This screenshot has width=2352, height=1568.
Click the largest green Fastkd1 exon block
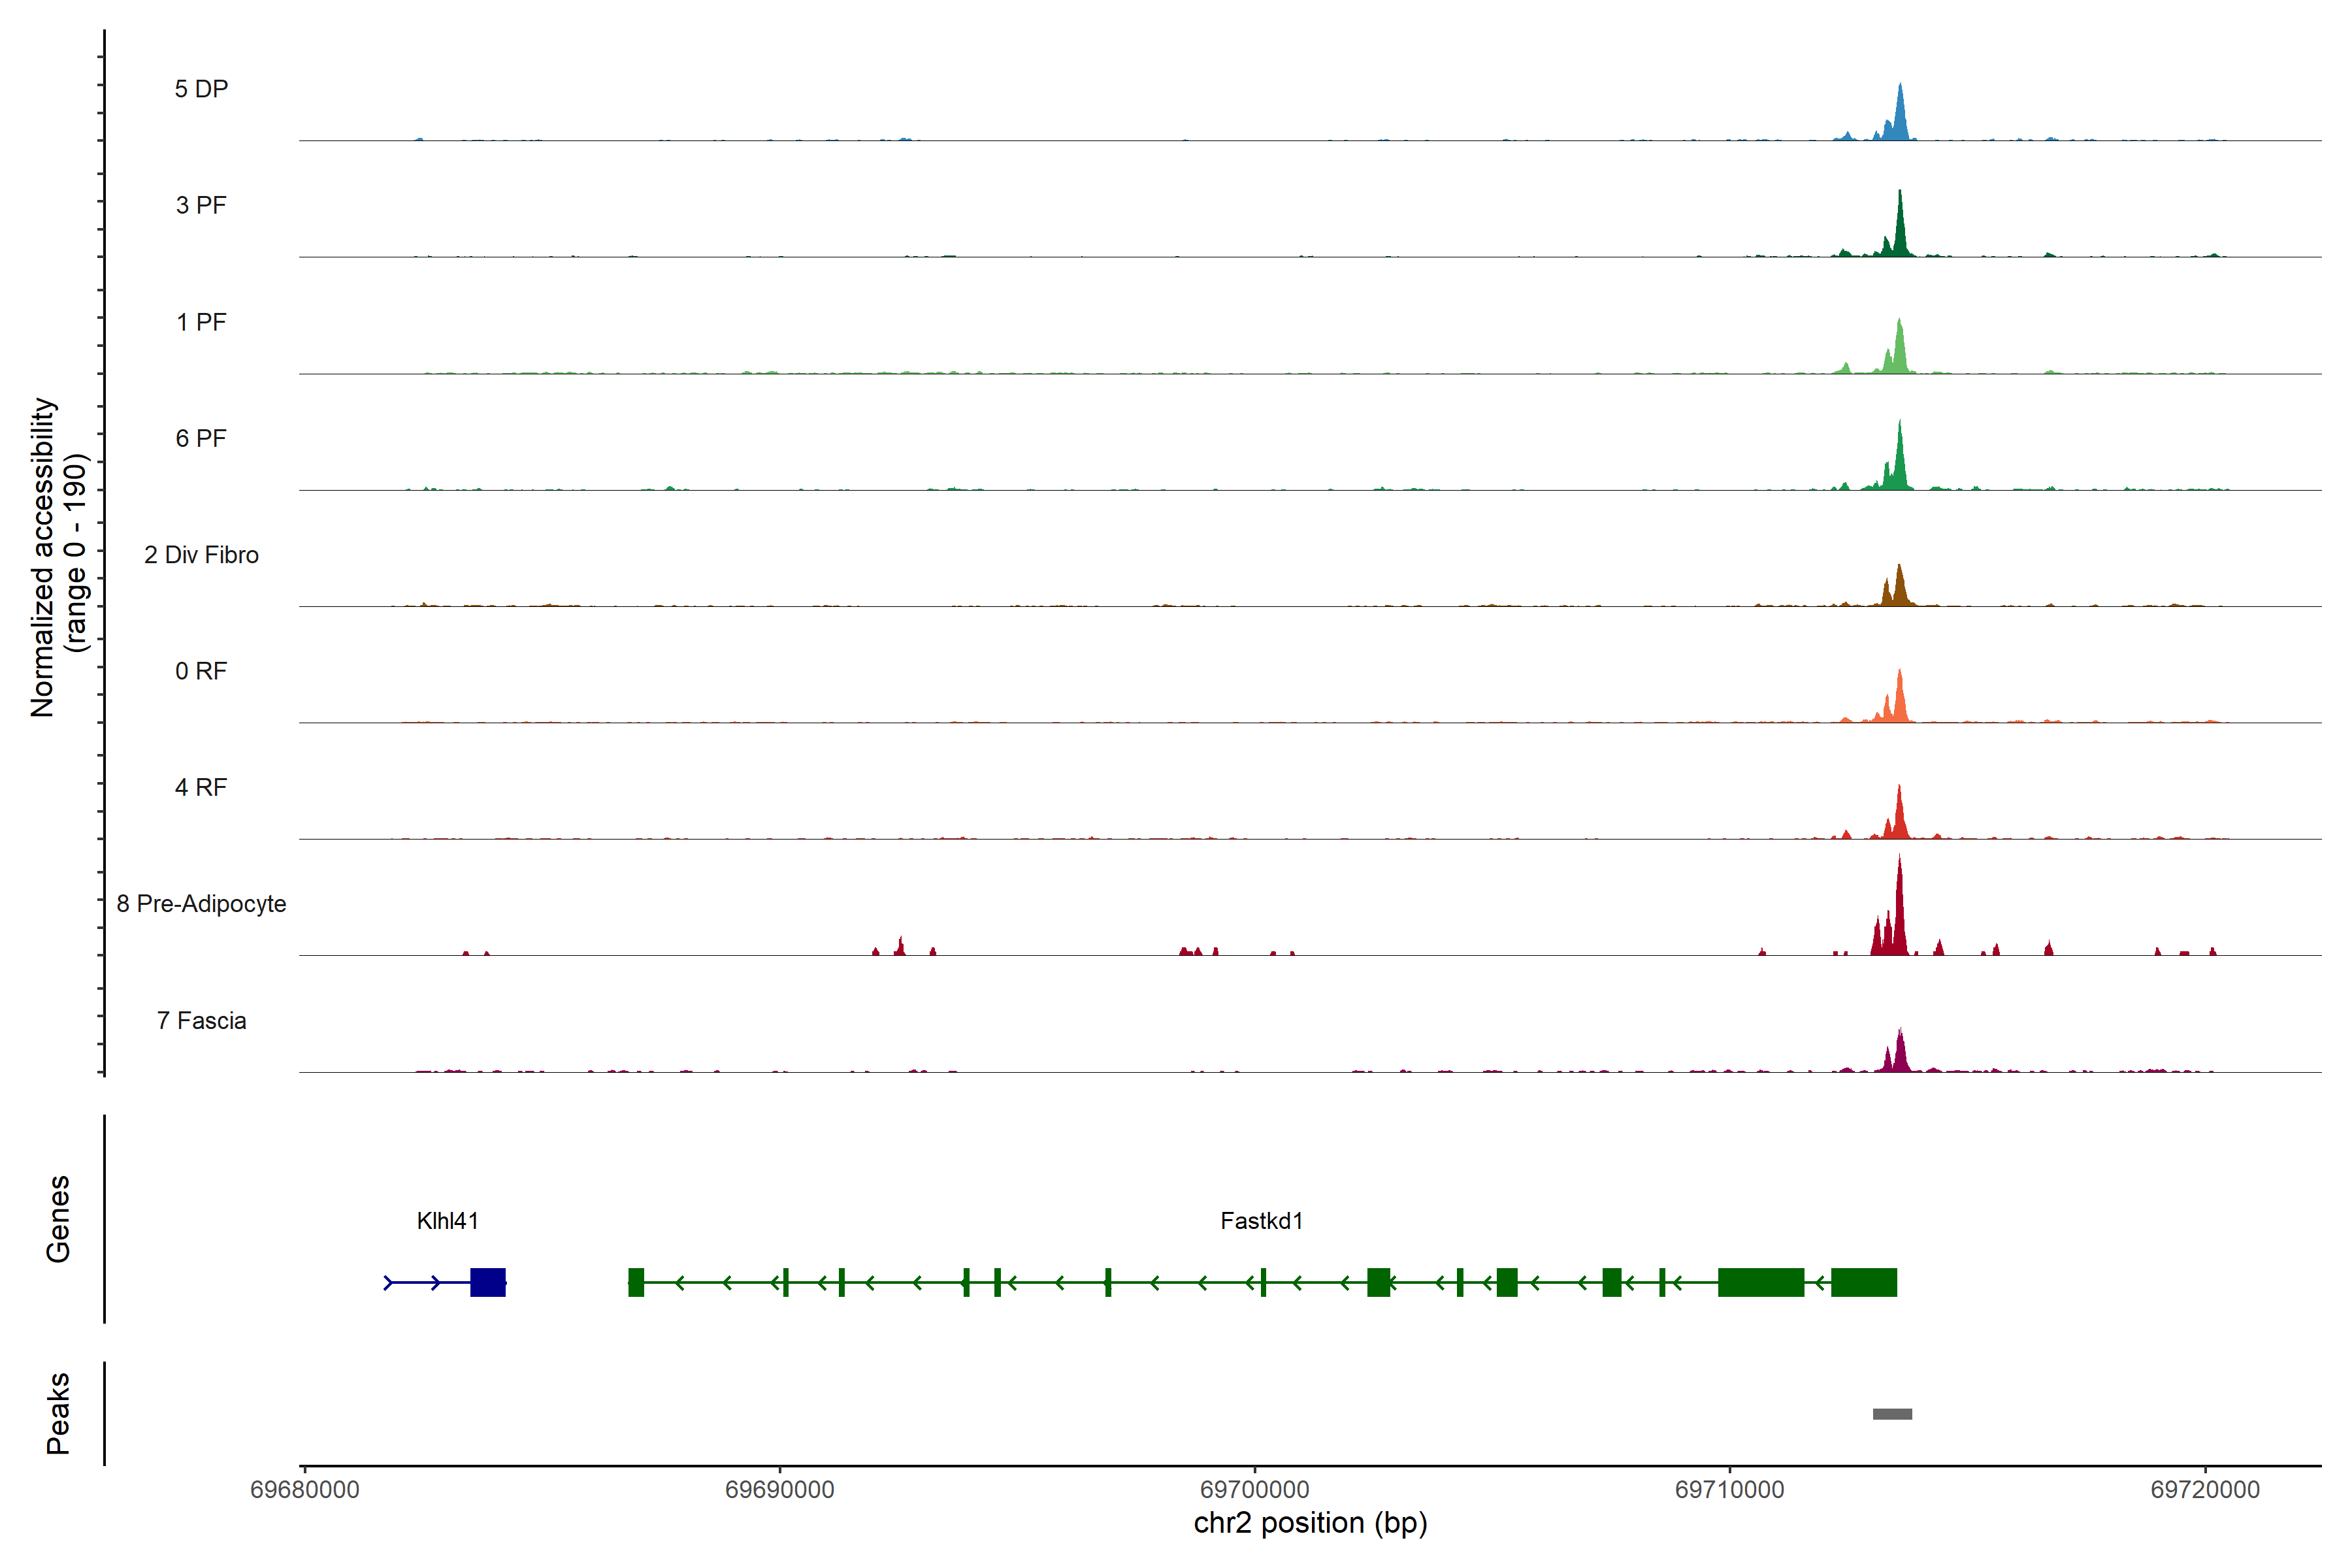coord(1760,1282)
